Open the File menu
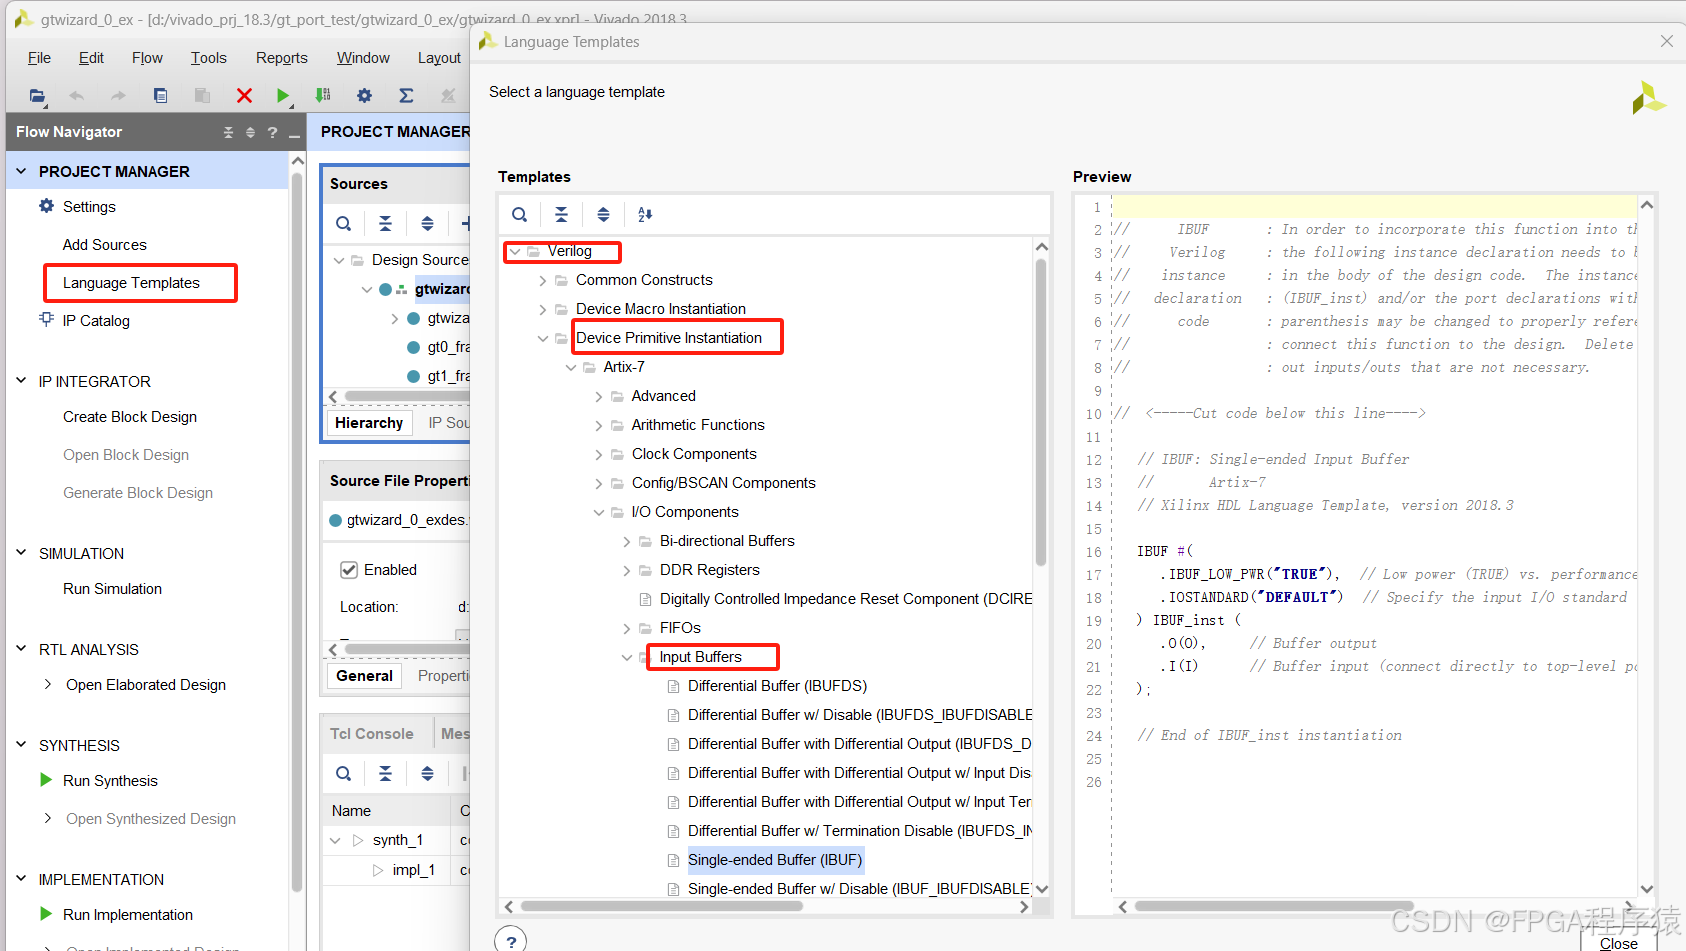This screenshot has height=951, width=1686. [39, 58]
